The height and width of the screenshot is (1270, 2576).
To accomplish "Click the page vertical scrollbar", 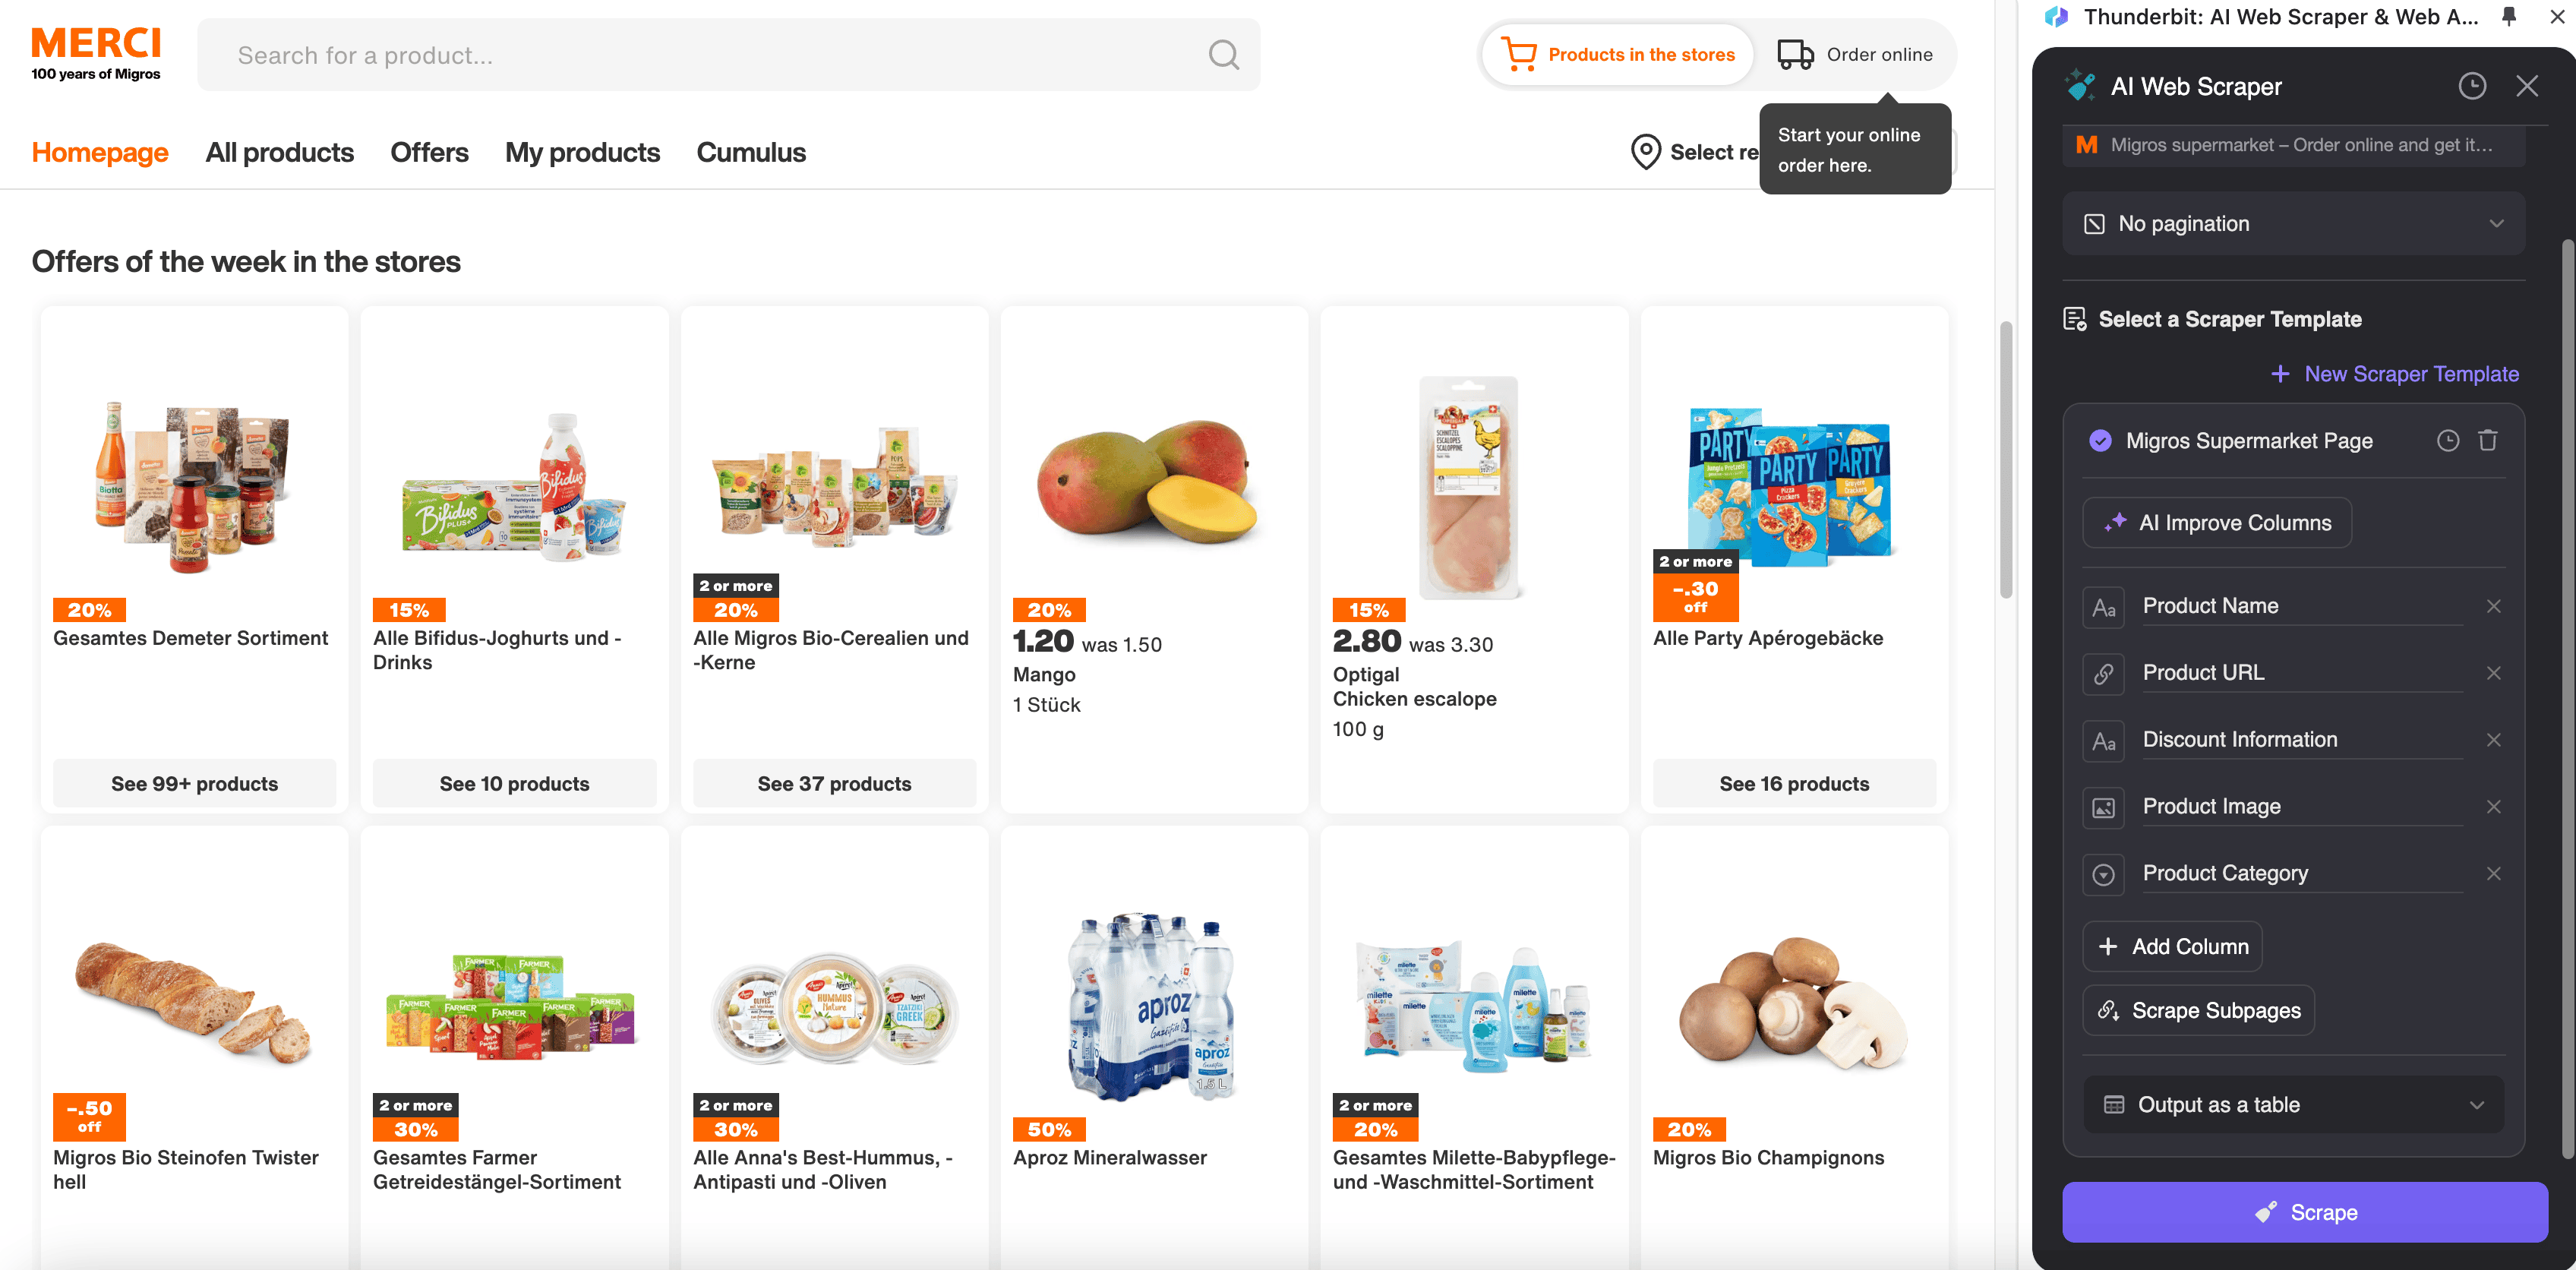I will pyautogui.click(x=2005, y=460).
